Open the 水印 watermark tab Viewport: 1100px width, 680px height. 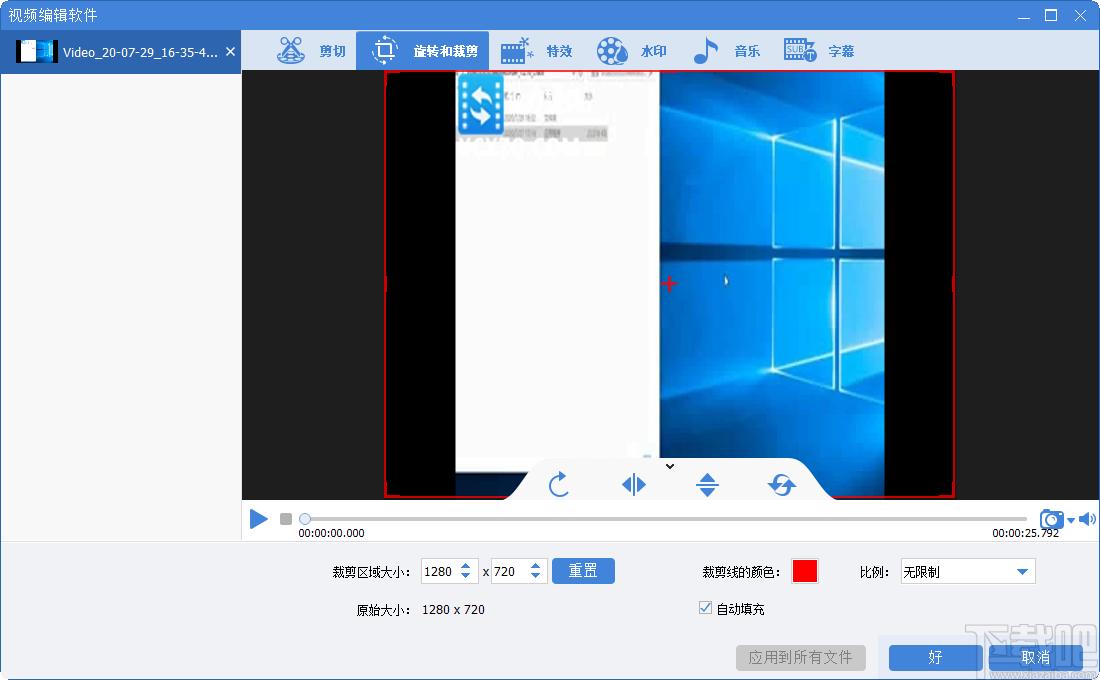631,51
